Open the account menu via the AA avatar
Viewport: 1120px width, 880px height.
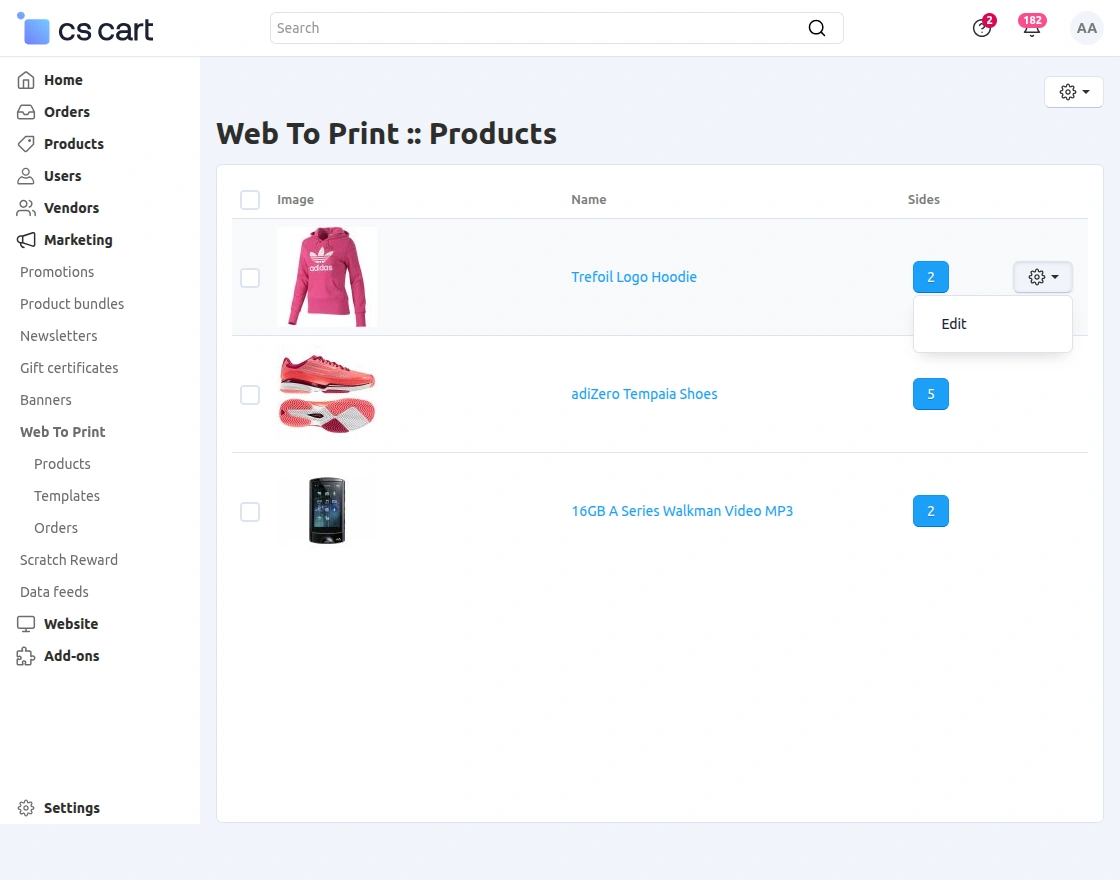pos(1086,28)
